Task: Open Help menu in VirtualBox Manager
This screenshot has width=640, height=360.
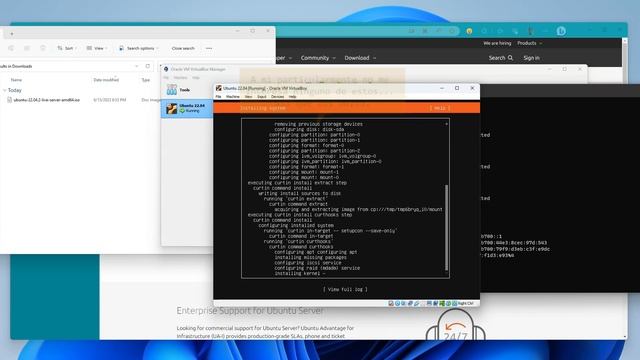Action: (x=196, y=78)
